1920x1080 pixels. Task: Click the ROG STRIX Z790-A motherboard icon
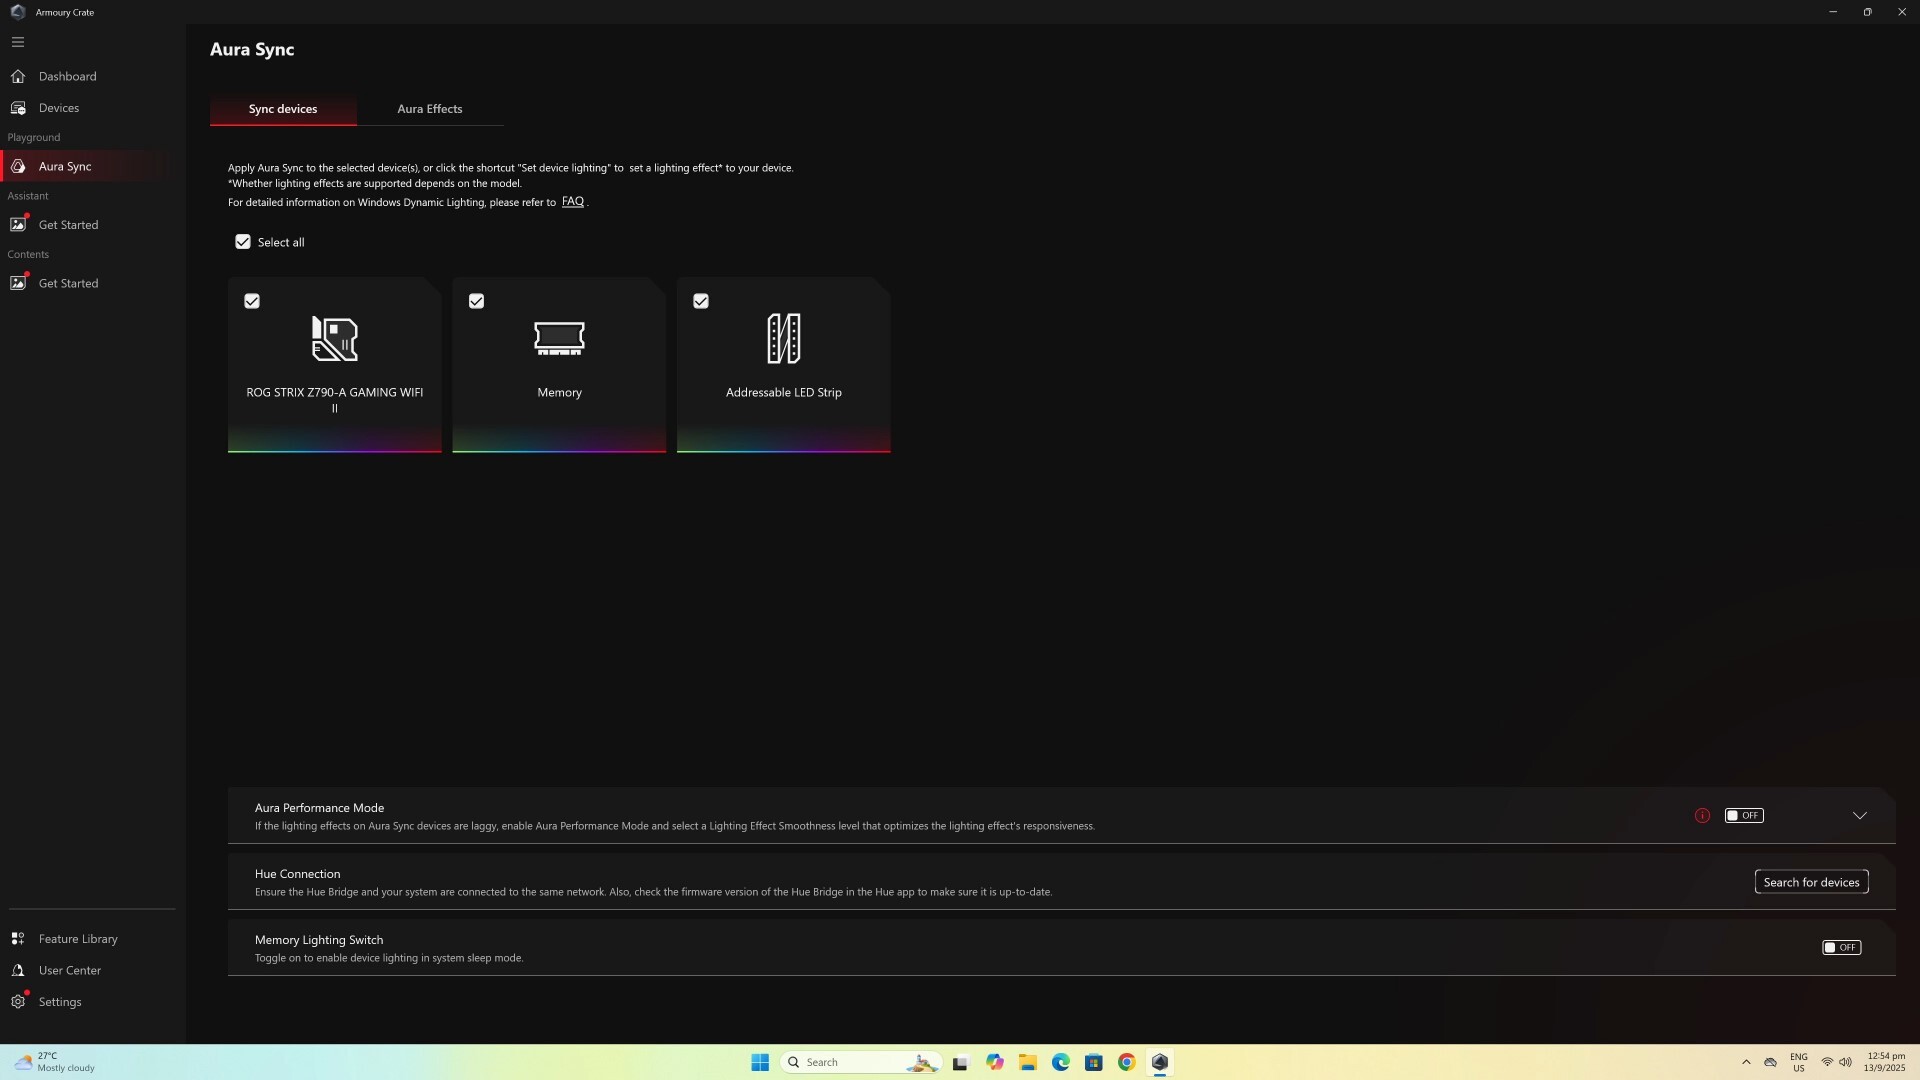(335, 338)
